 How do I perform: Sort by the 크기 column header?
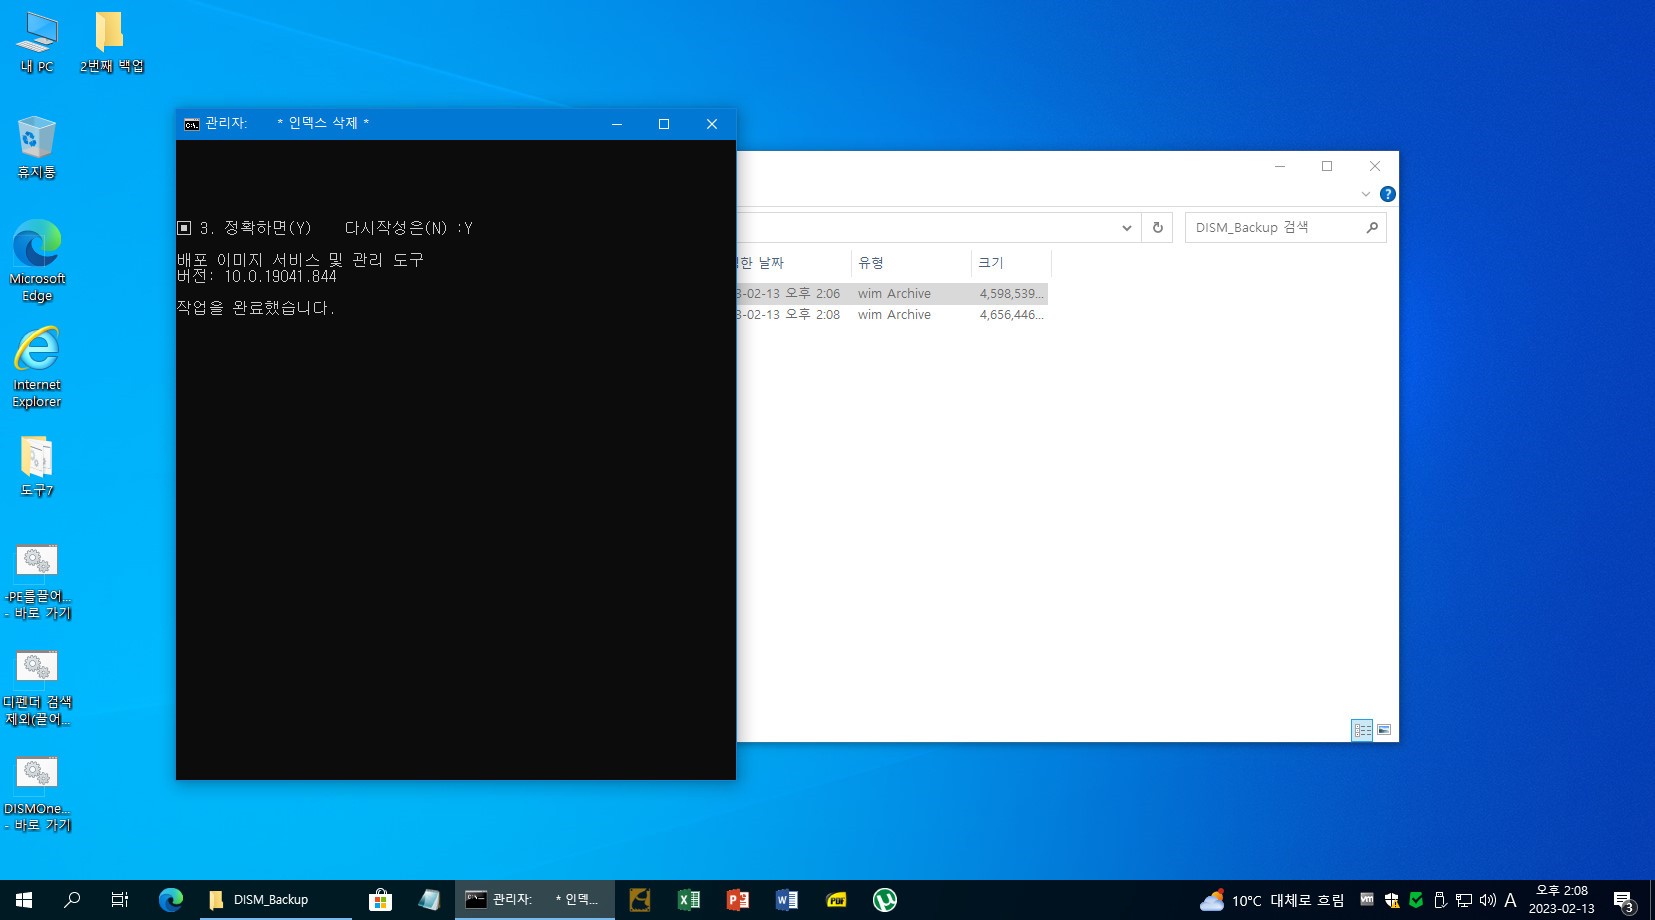tap(1011, 263)
